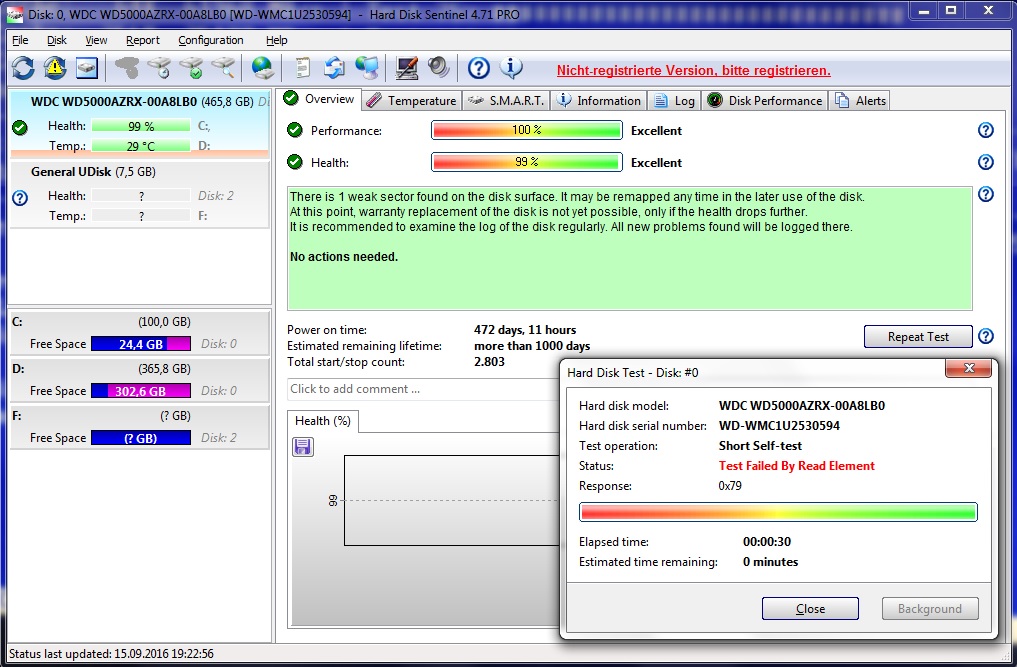Click the 'Status last updated' status bar text

tap(111, 653)
